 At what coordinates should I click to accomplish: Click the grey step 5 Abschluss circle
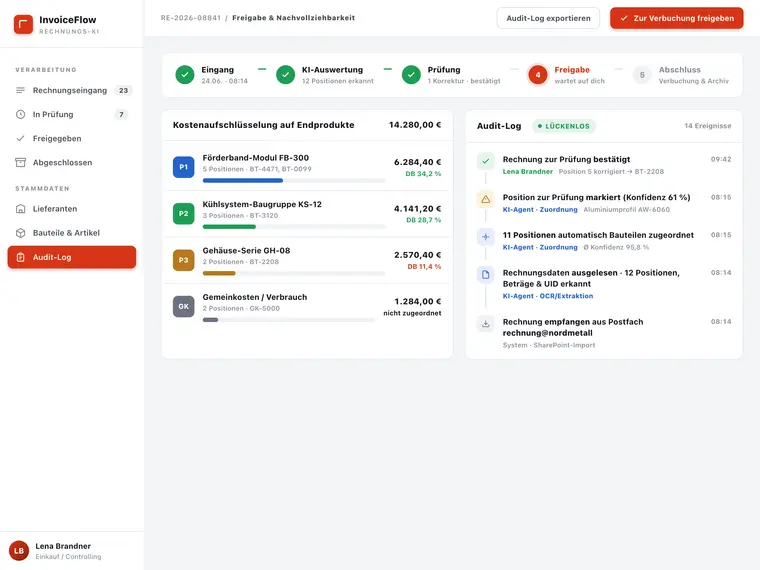click(642, 75)
